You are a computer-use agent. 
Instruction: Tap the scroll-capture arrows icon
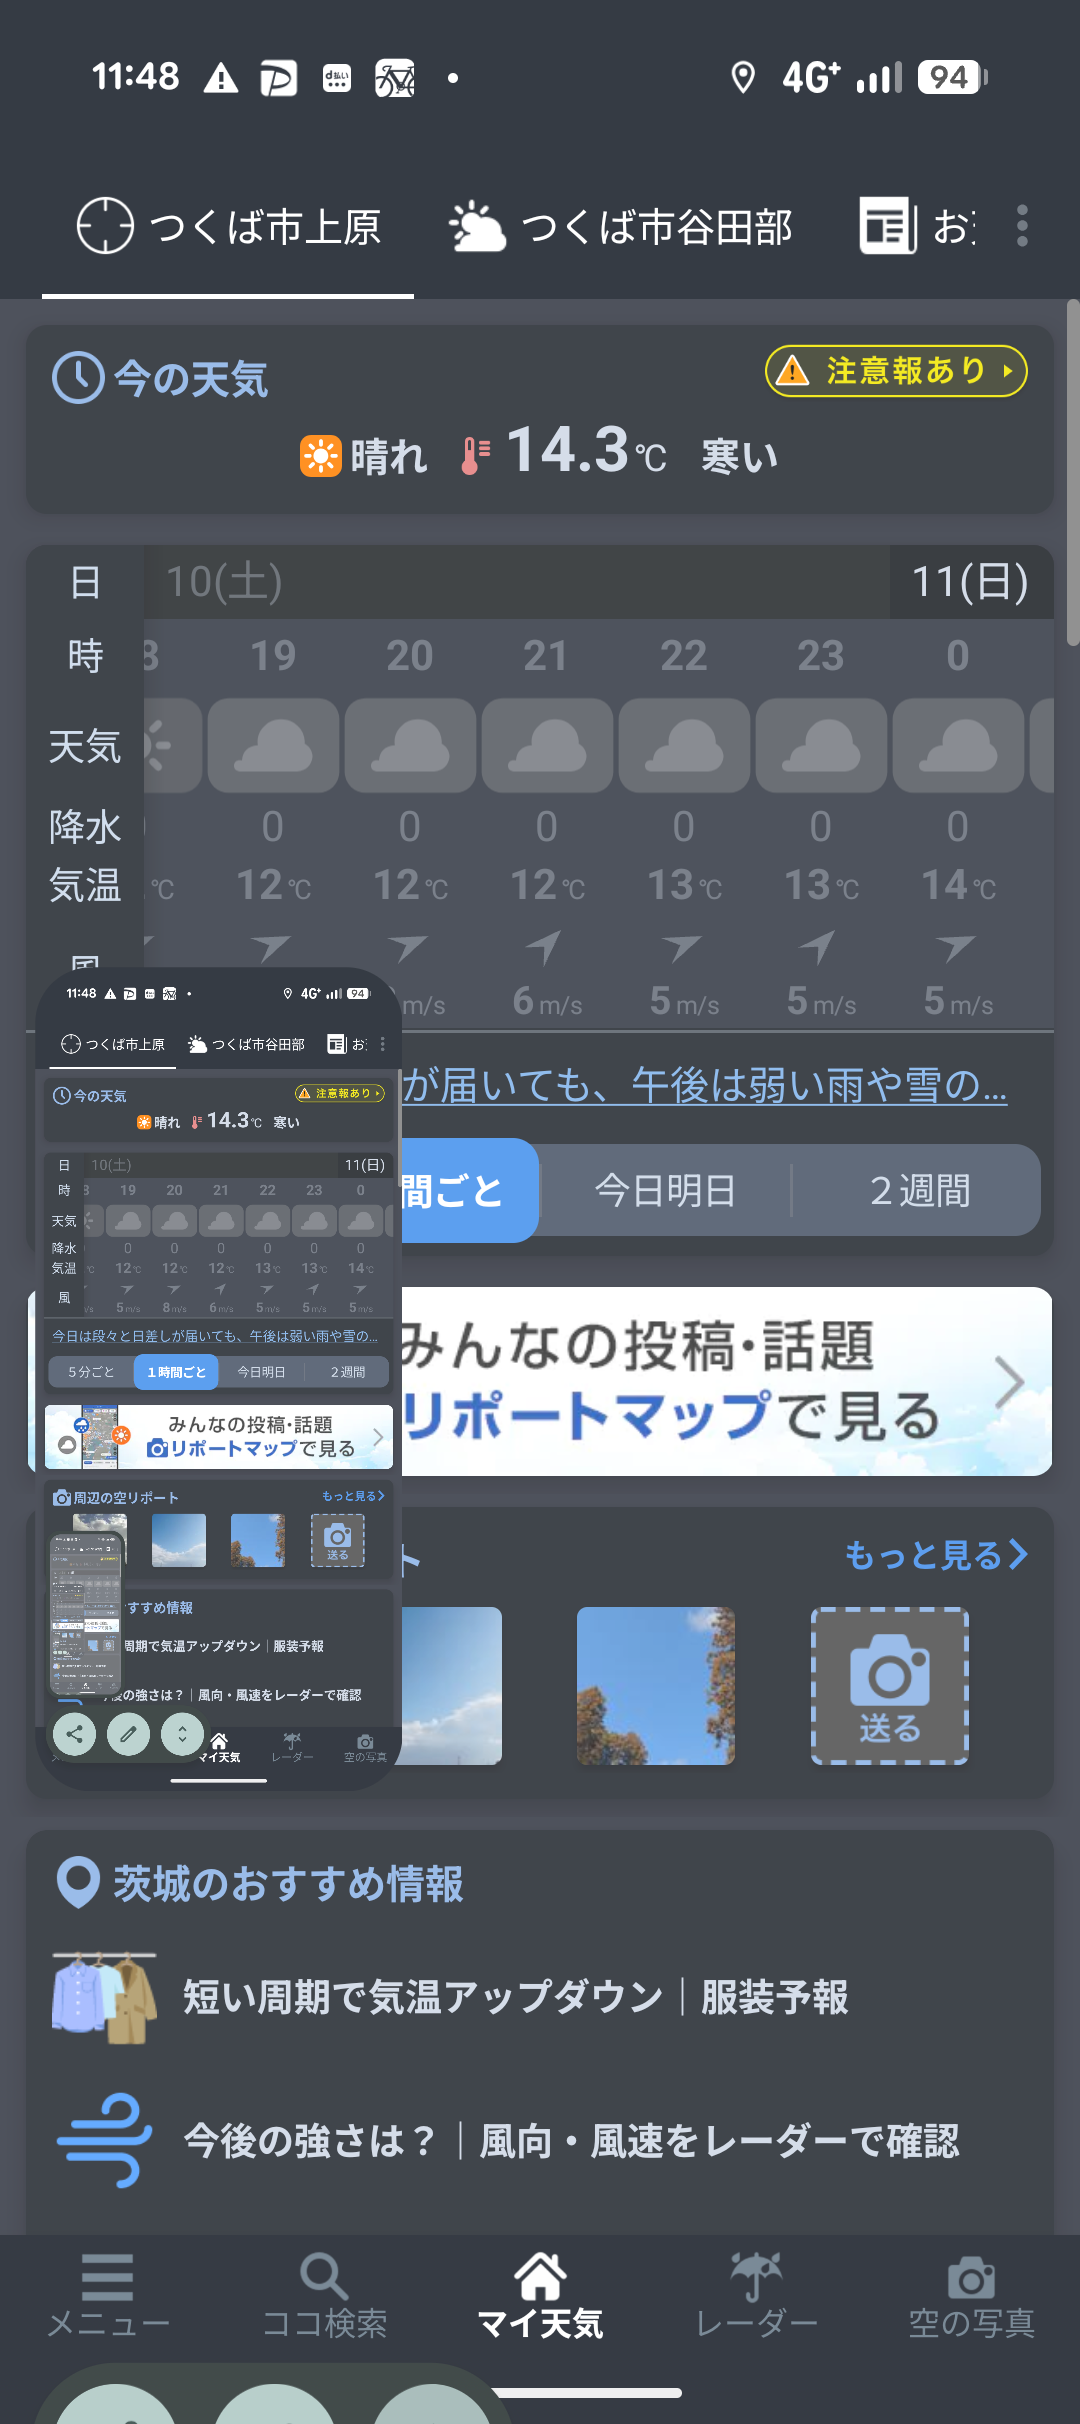pyautogui.click(x=182, y=1734)
